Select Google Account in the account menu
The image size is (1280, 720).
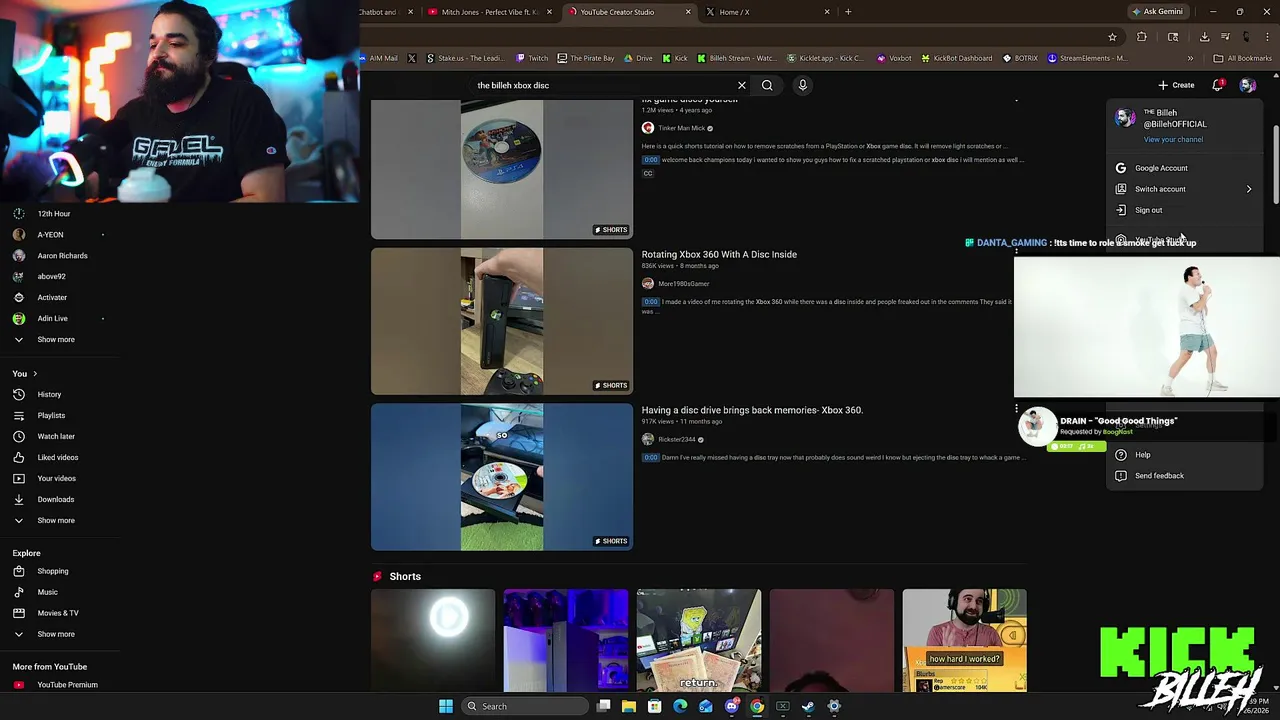(x=1184, y=168)
